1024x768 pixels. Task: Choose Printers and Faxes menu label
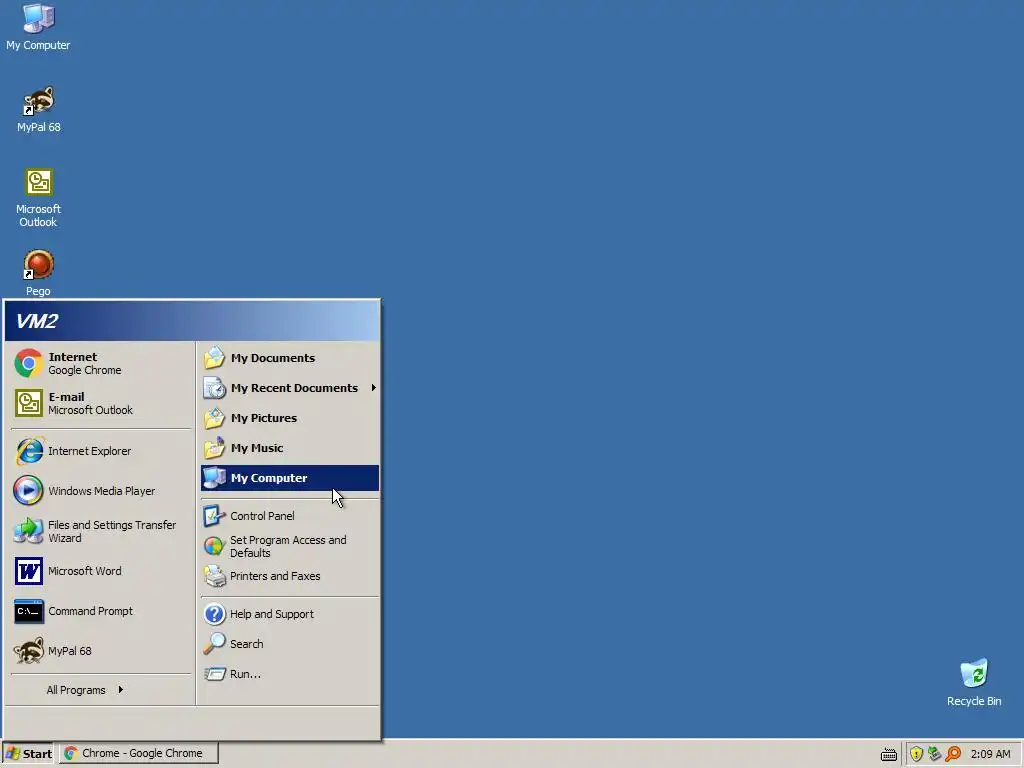tap(275, 576)
